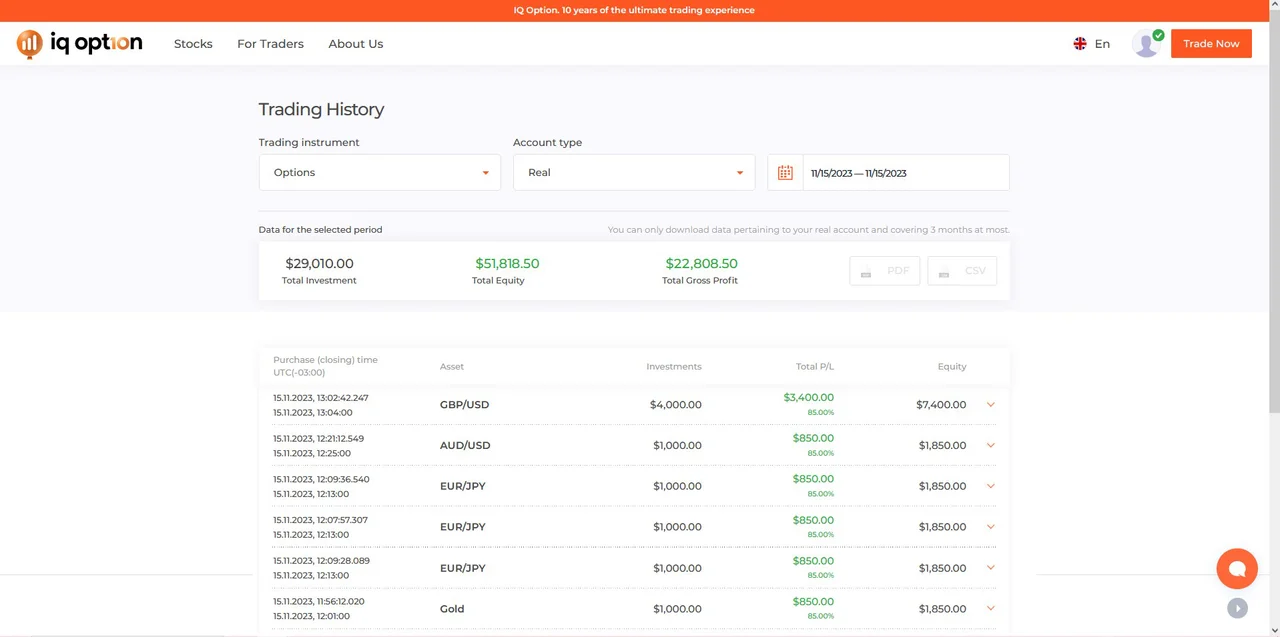Open the Account type Real dropdown
The height and width of the screenshot is (637, 1280).
[x=634, y=172]
